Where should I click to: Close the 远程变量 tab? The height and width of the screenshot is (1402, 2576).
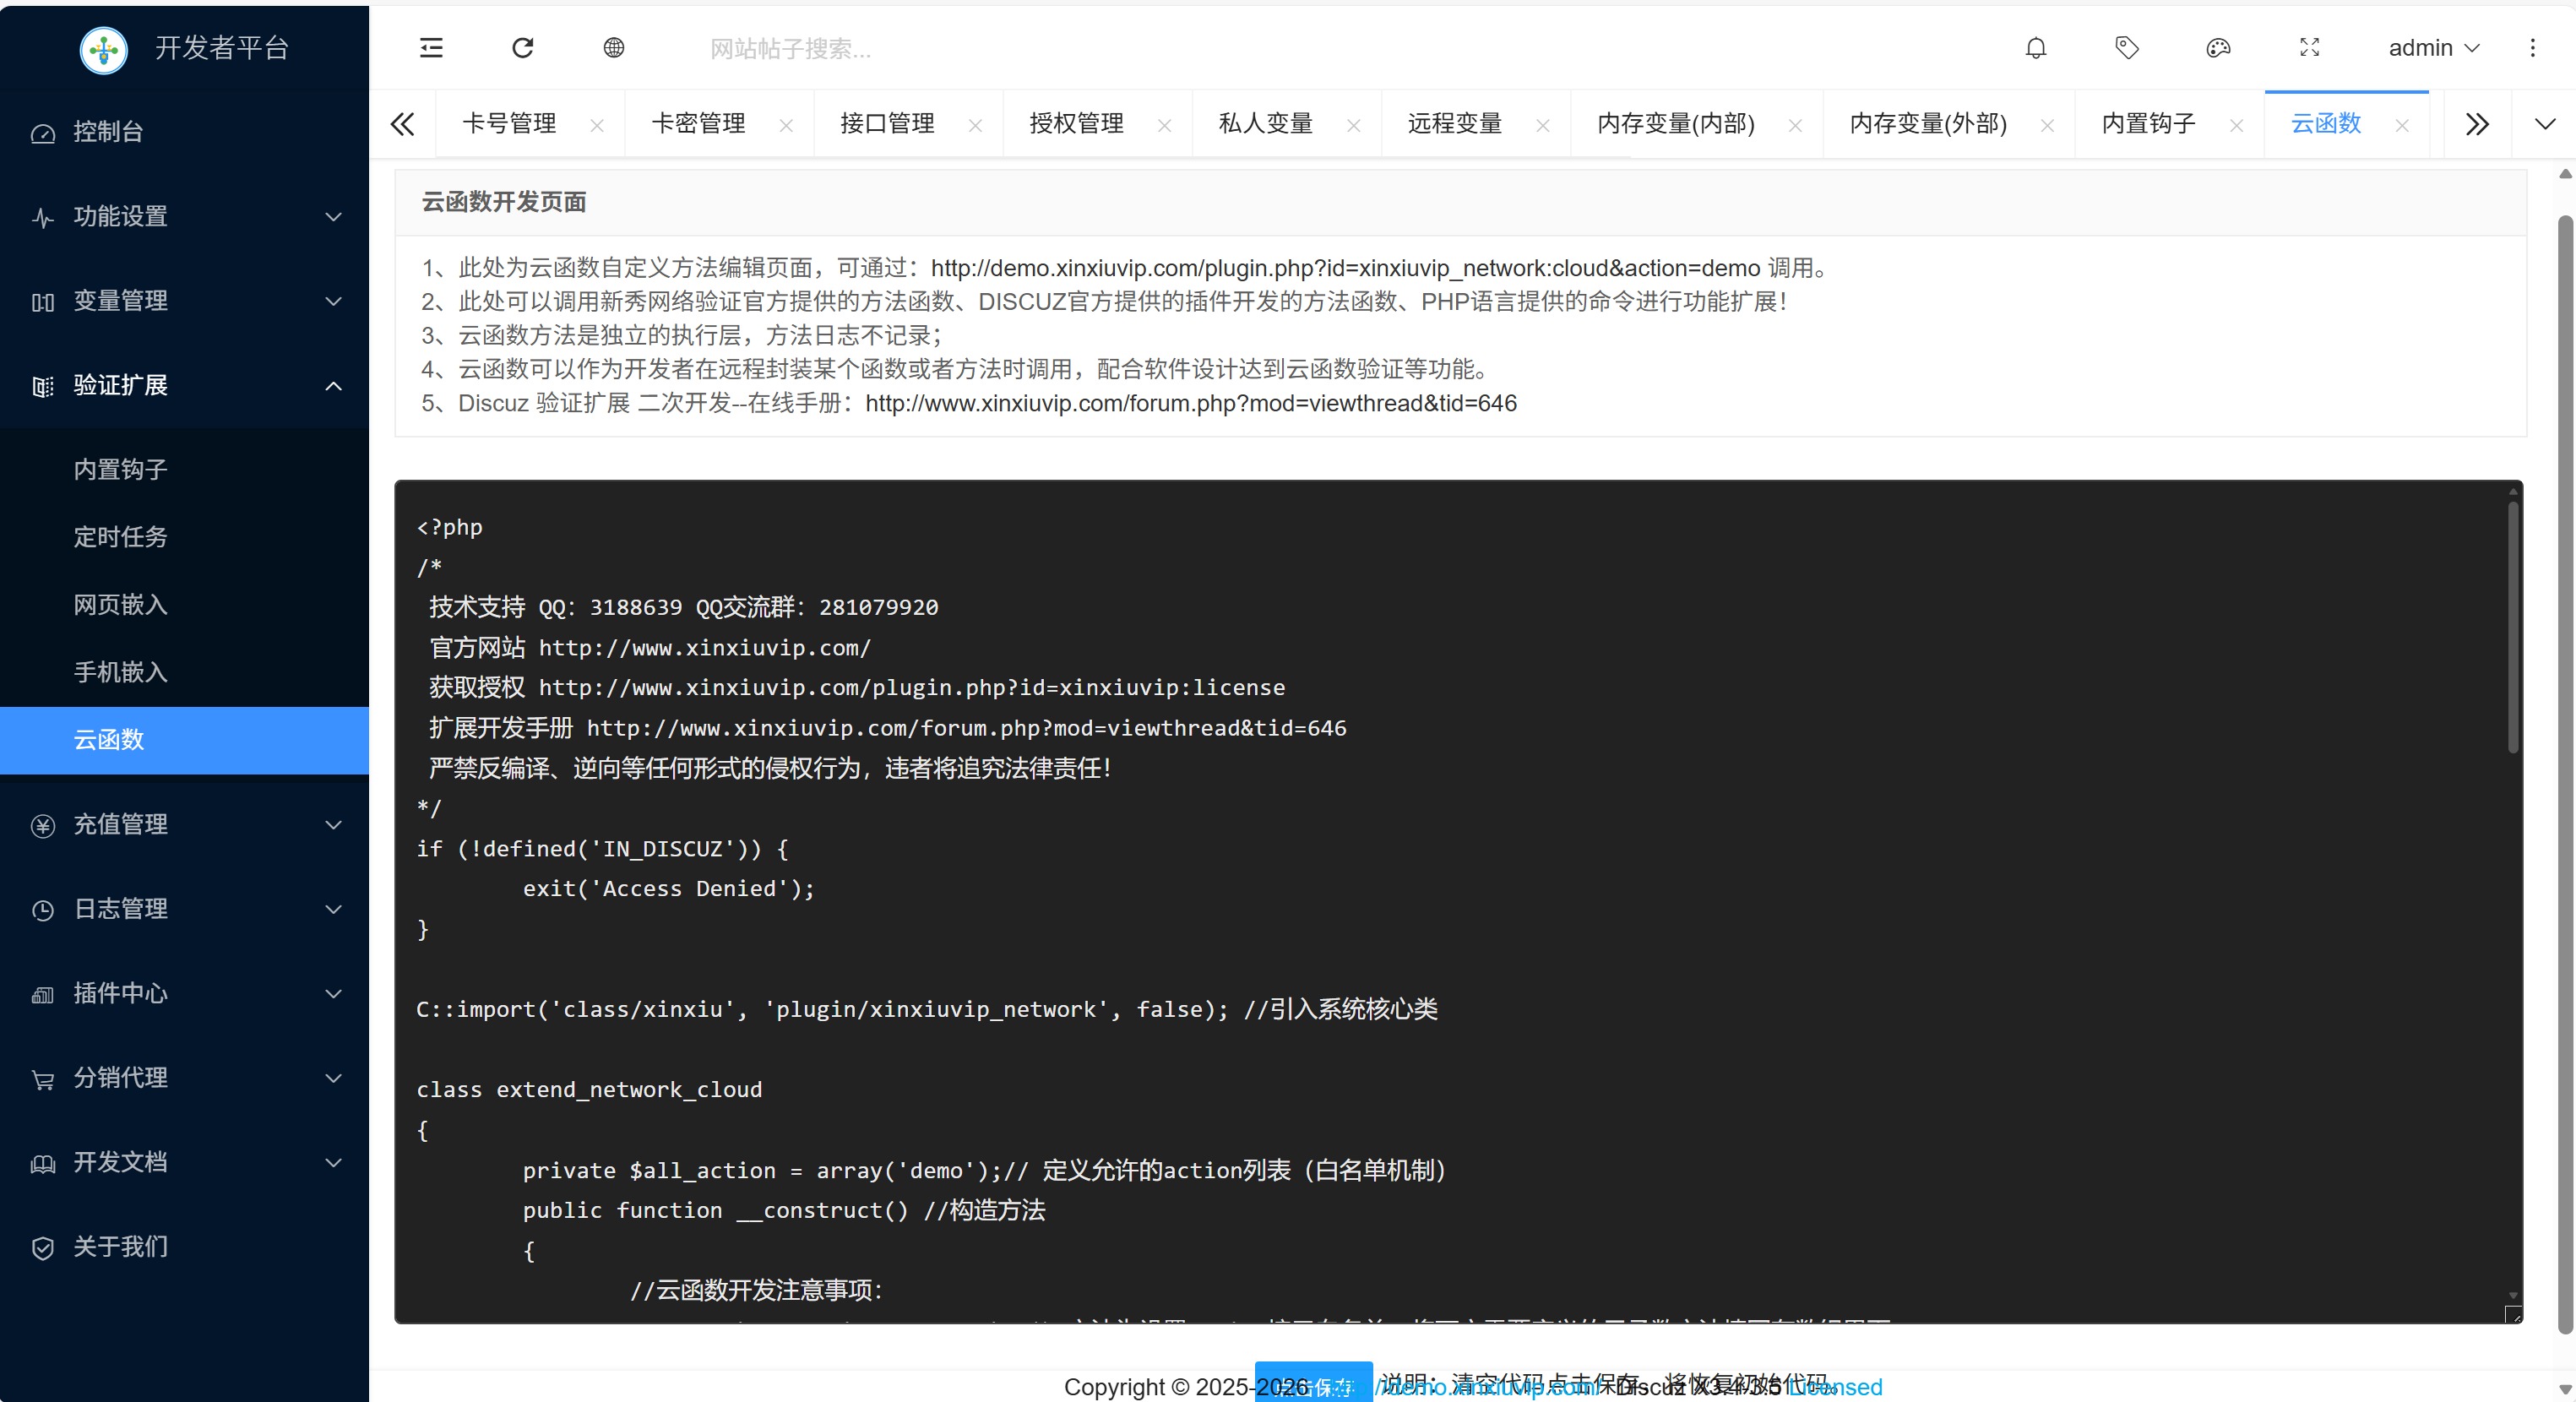1543,125
